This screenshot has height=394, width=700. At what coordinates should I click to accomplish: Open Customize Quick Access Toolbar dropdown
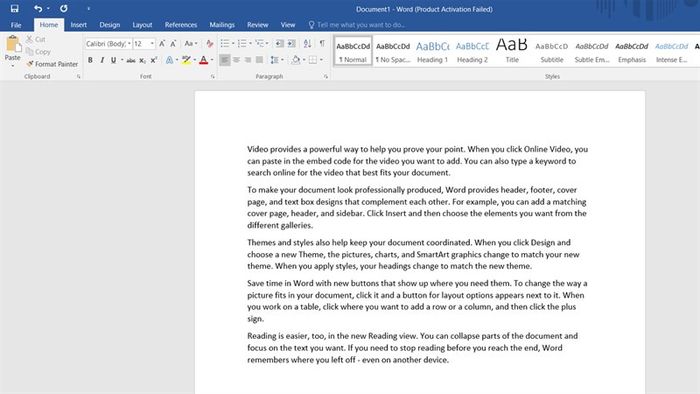tap(88, 9)
